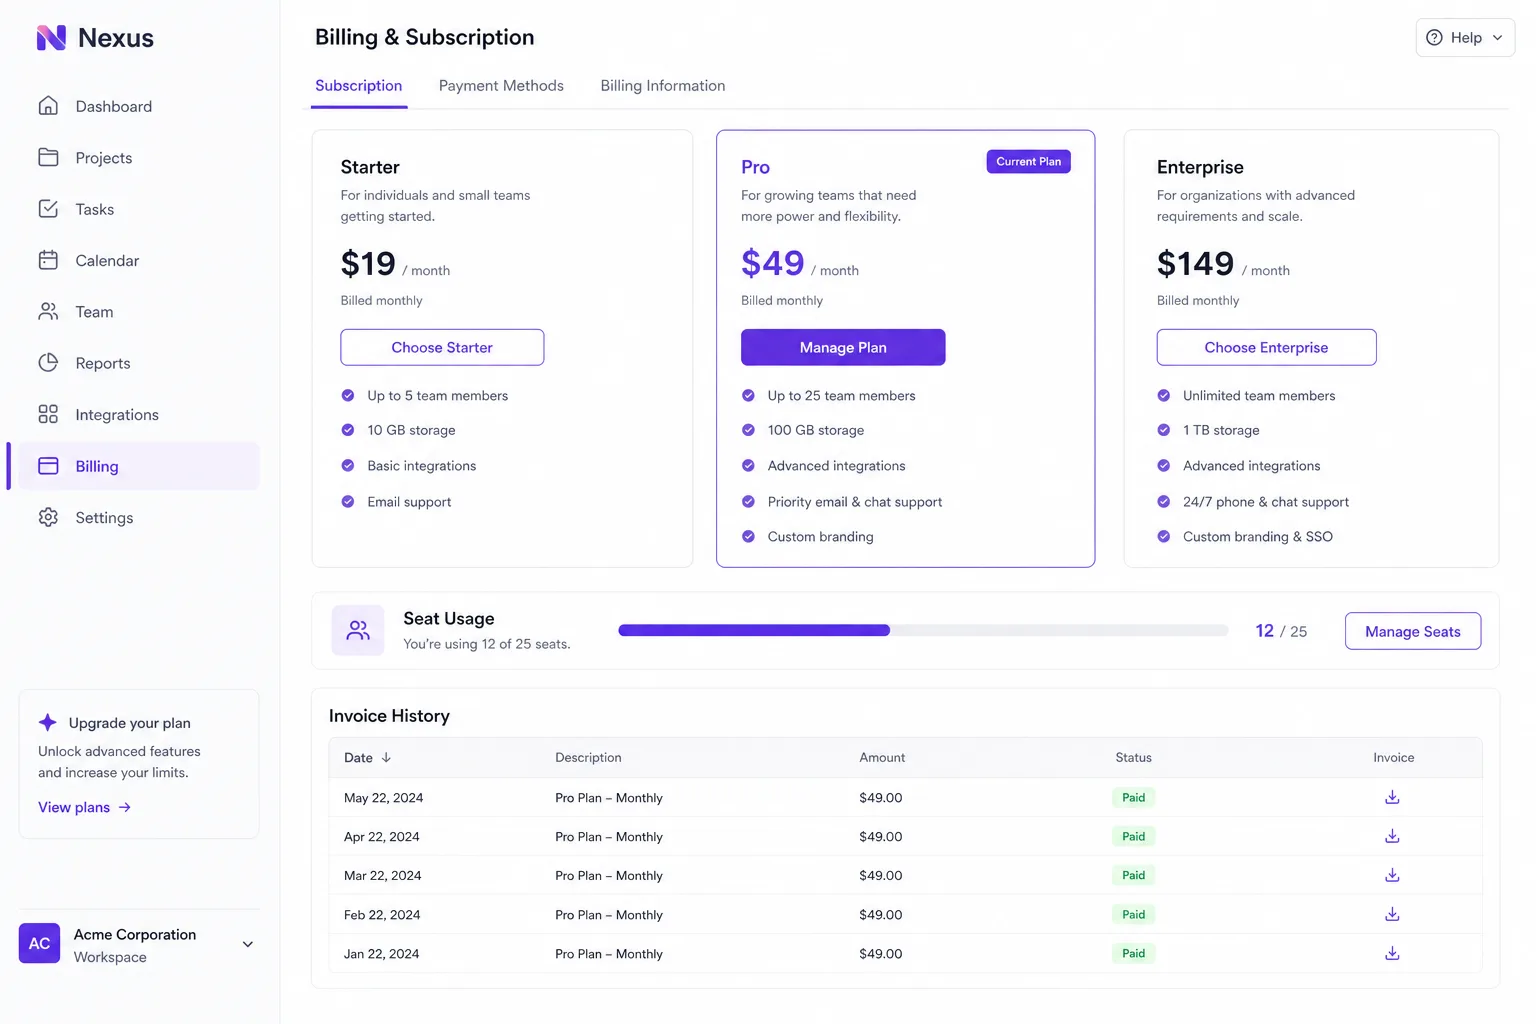Image resolution: width=1536 pixels, height=1024 pixels.
Task: Click the Seat Usage people icon
Action: (x=358, y=630)
